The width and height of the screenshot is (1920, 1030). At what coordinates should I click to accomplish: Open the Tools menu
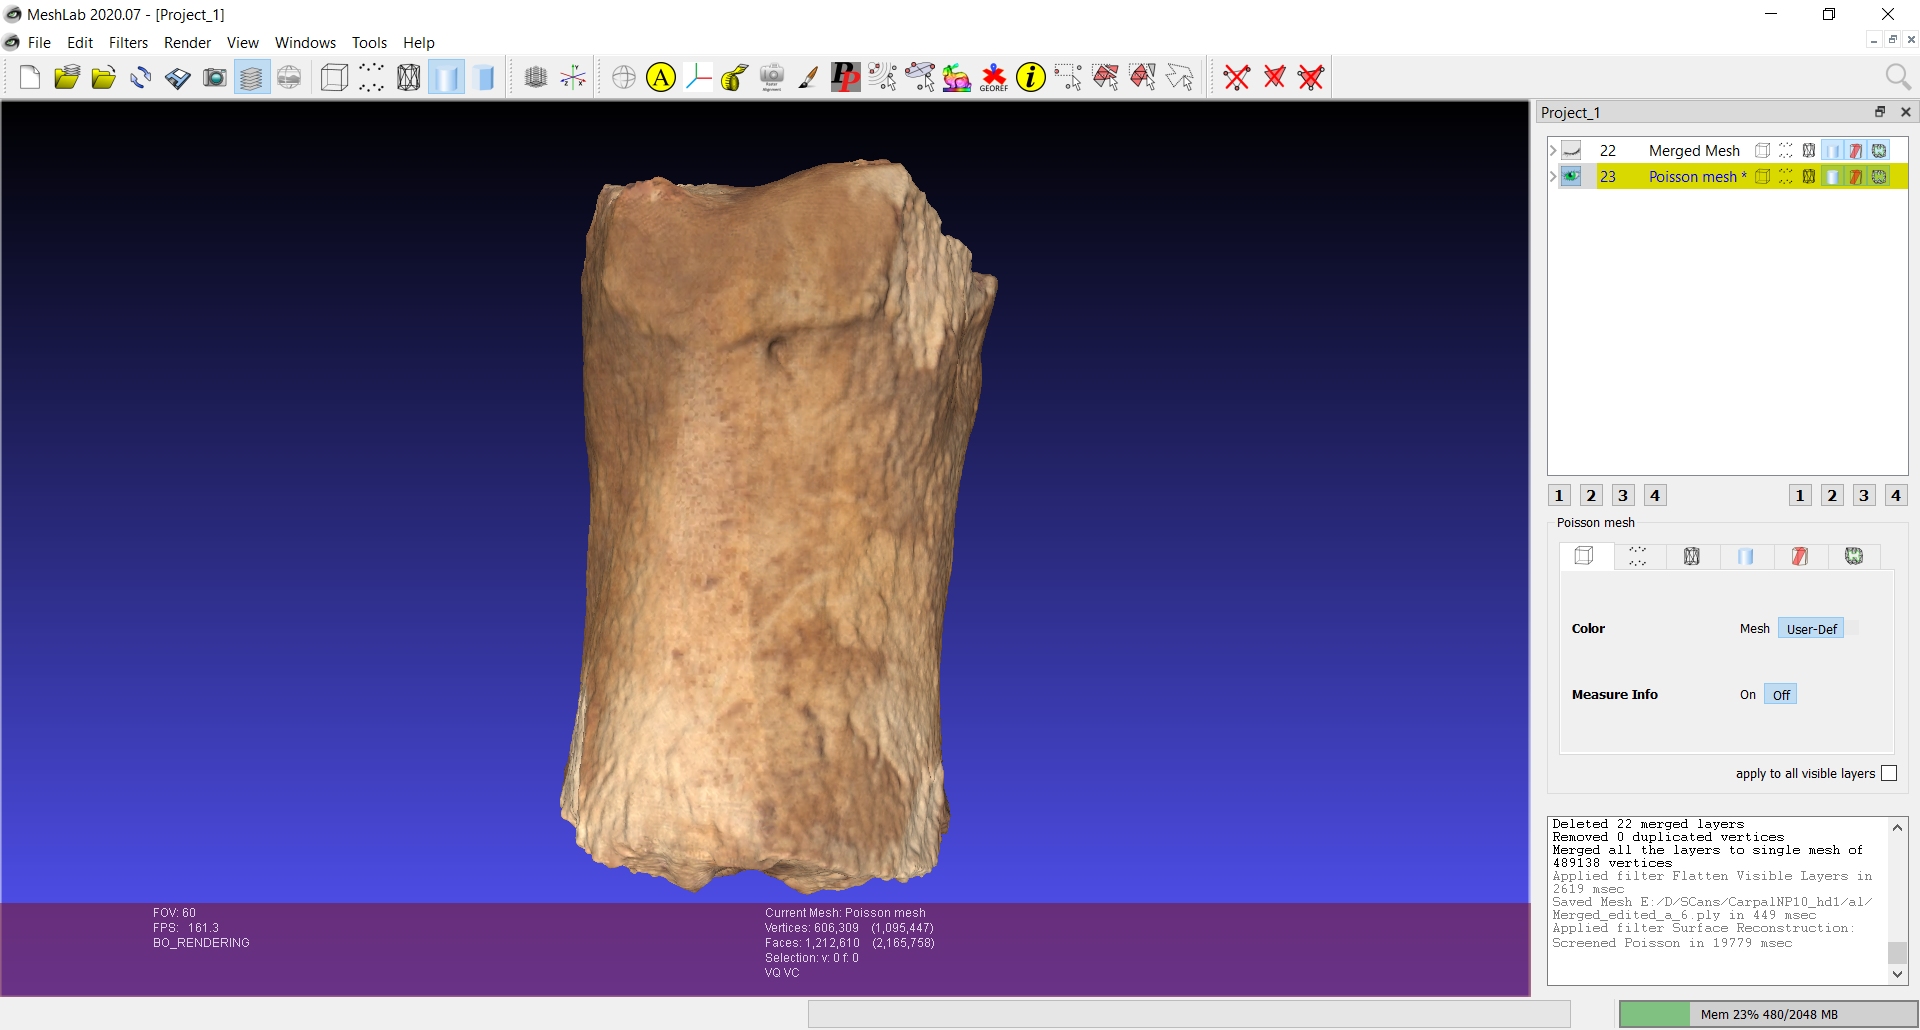click(369, 42)
